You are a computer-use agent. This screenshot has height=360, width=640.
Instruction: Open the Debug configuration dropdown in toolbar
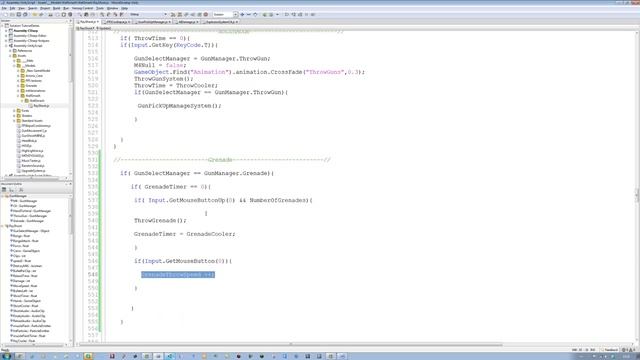[148, 14]
